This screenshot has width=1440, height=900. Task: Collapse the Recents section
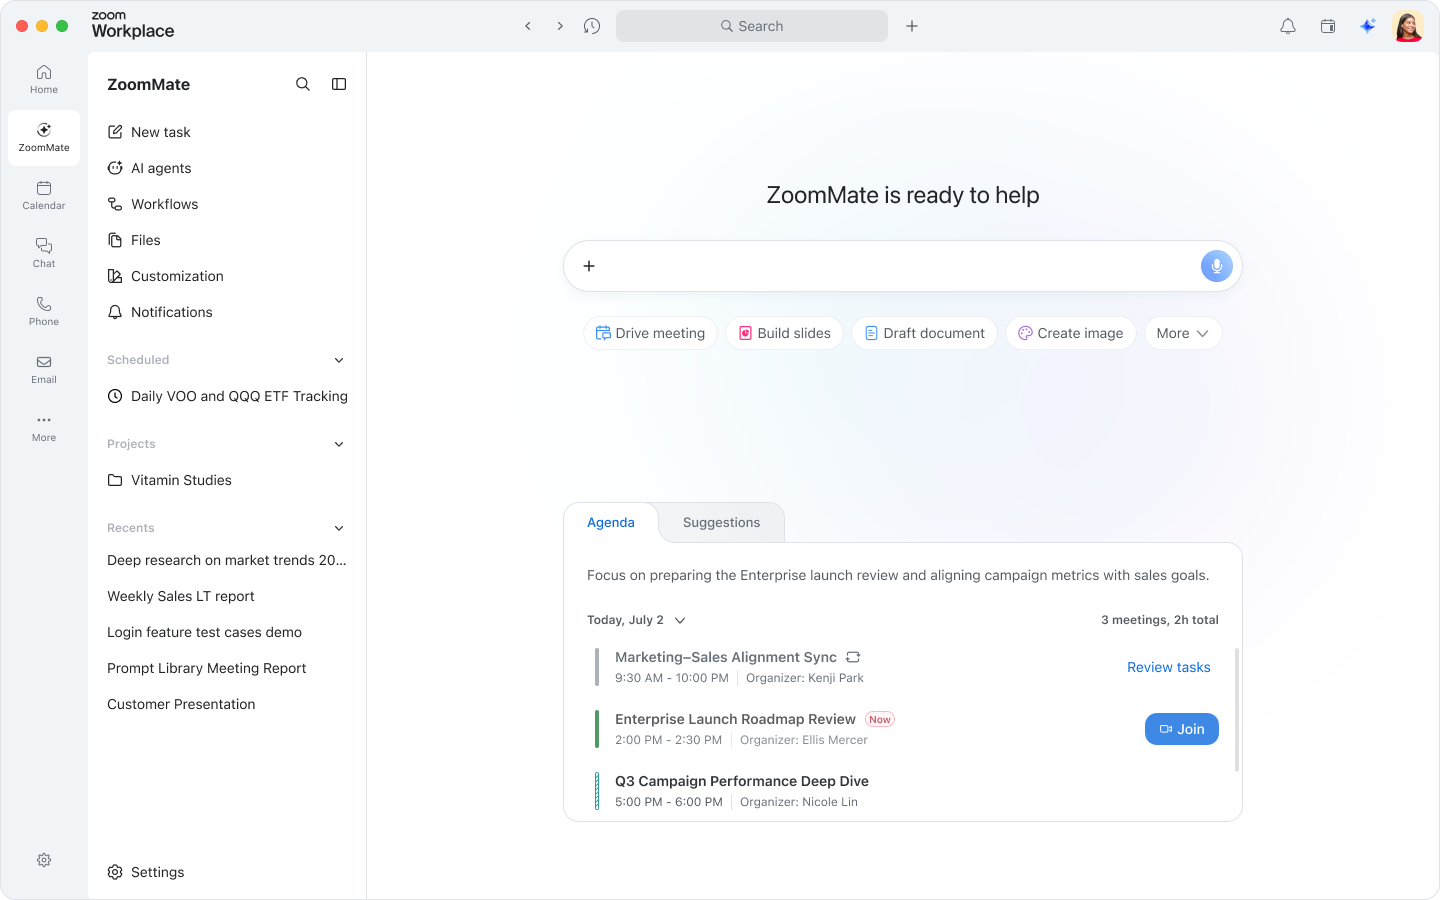coord(339,528)
